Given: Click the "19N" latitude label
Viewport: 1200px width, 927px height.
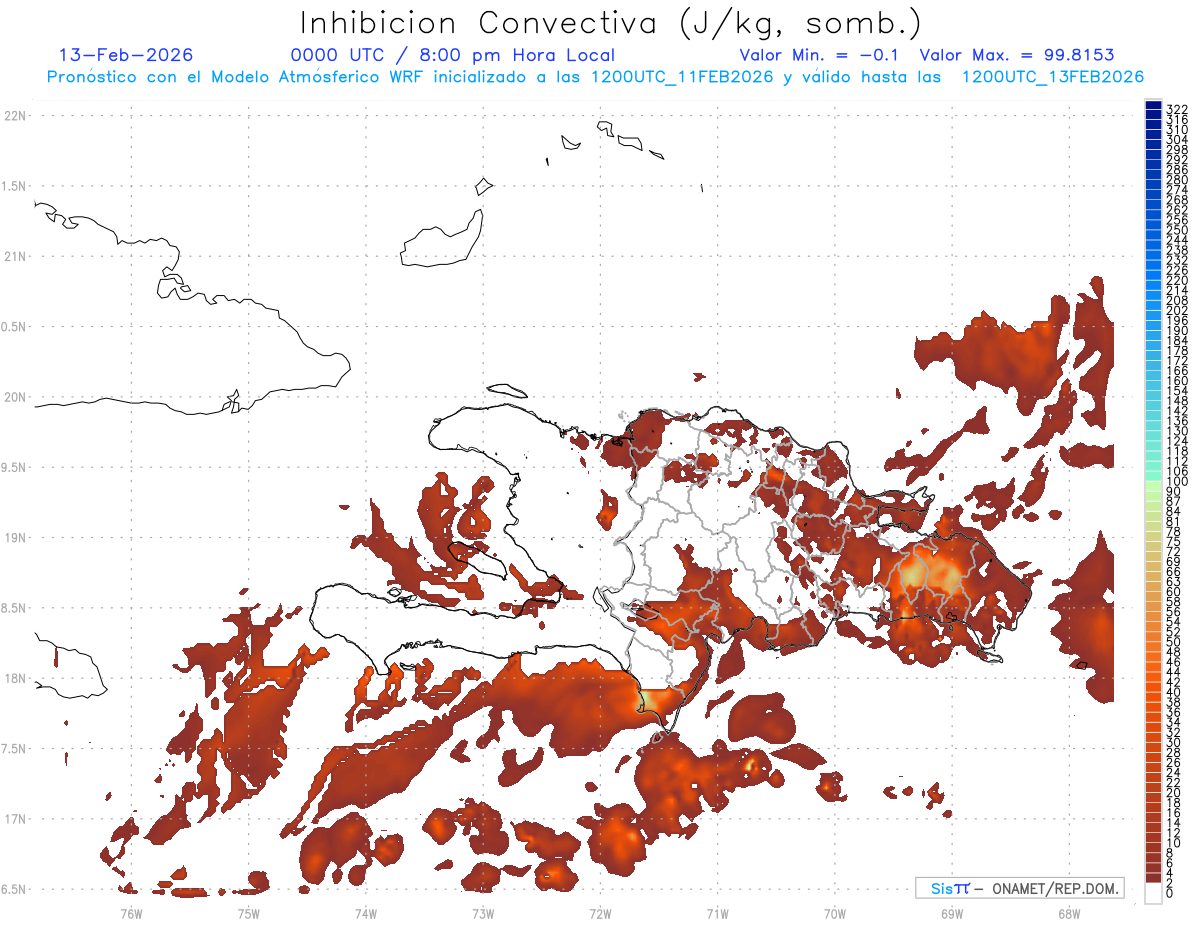Looking at the screenshot, I should point(15,538).
